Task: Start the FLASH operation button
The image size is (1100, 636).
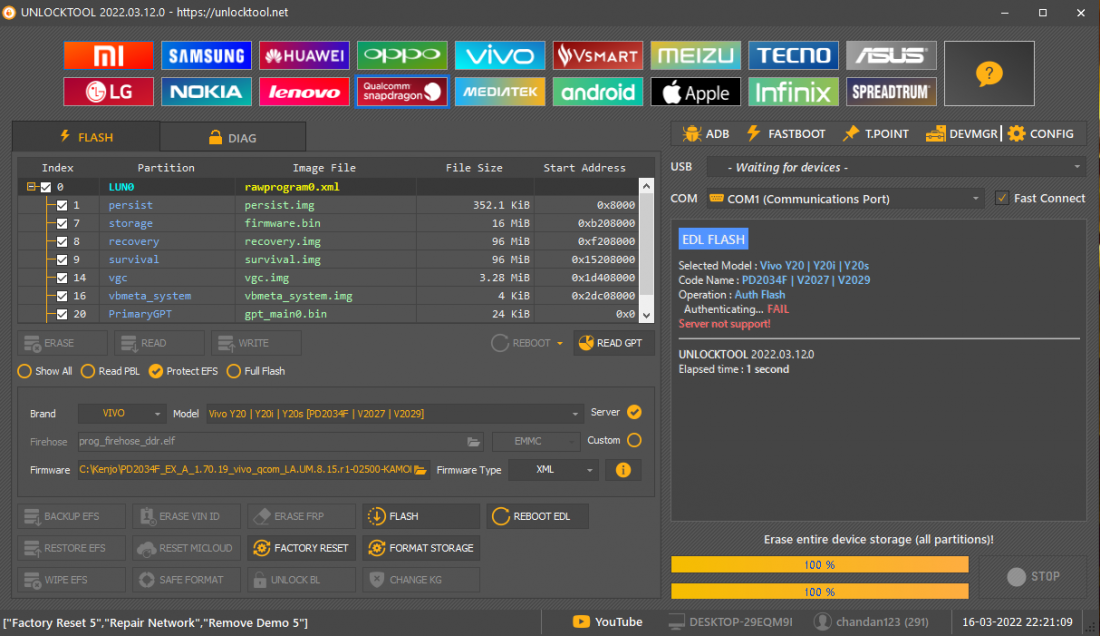Action: tap(421, 516)
